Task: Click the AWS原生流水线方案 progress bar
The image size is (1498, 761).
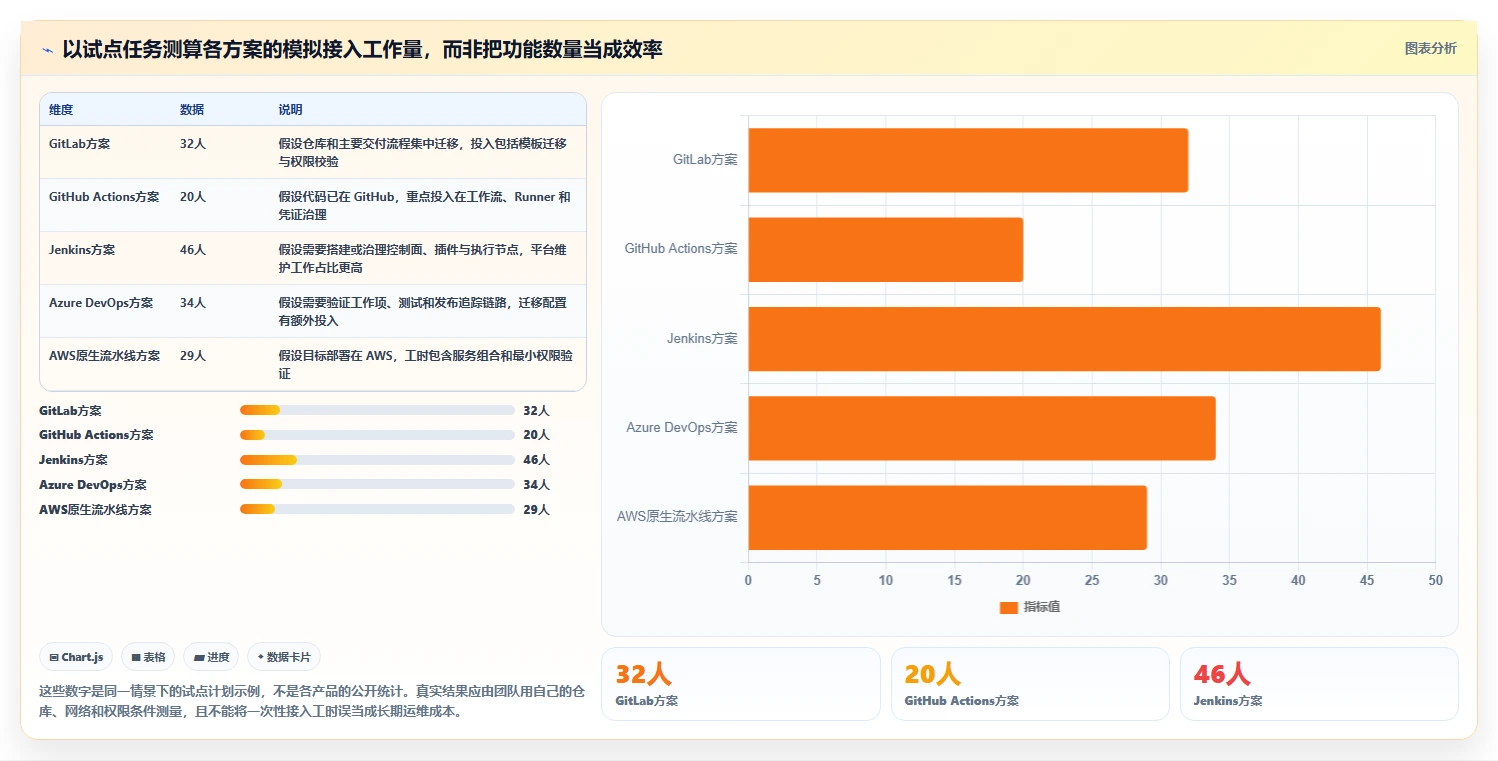Action: coord(377,510)
